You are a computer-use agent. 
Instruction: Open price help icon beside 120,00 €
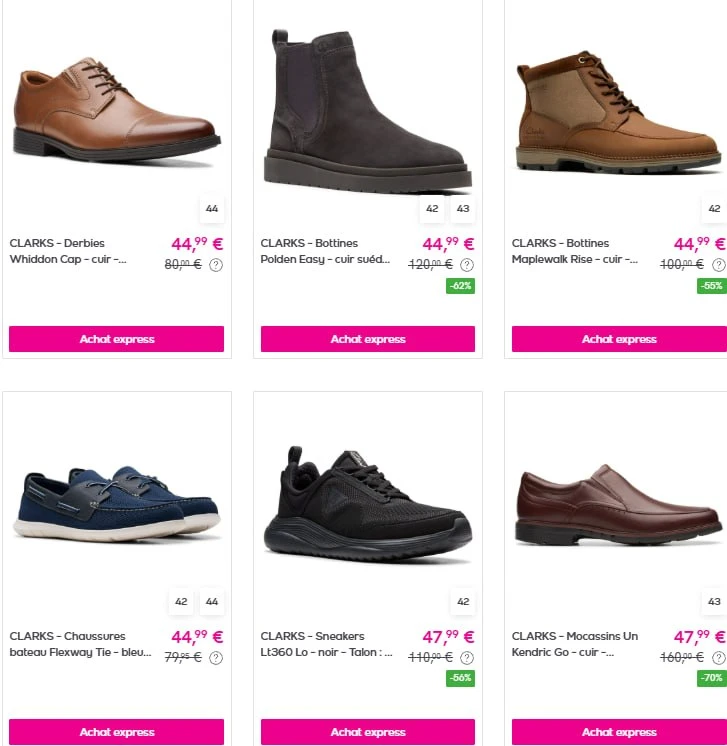(x=467, y=265)
